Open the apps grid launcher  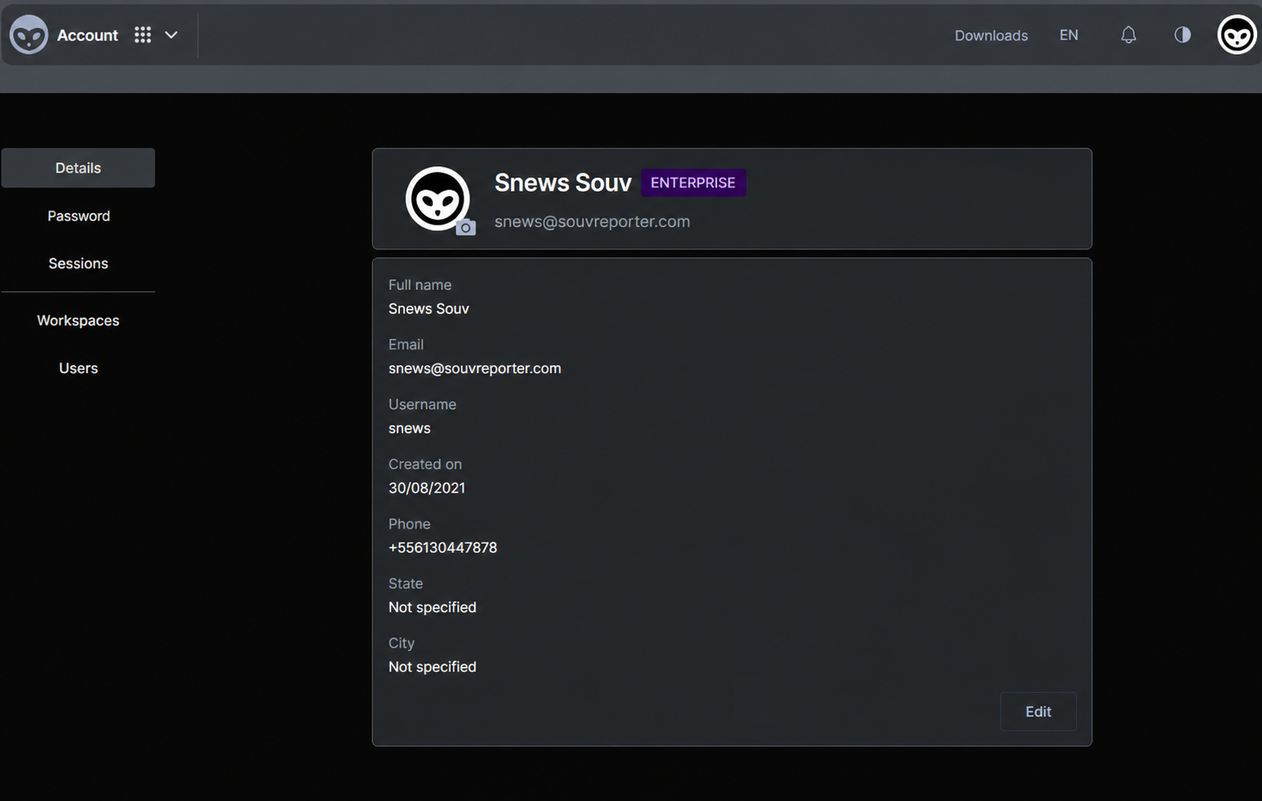click(x=143, y=35)
